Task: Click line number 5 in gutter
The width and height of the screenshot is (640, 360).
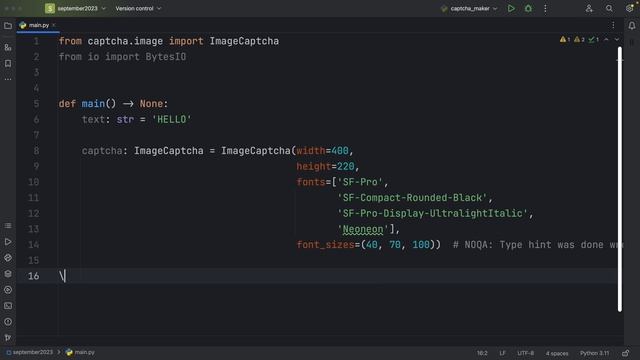Action: coord(36,104)
